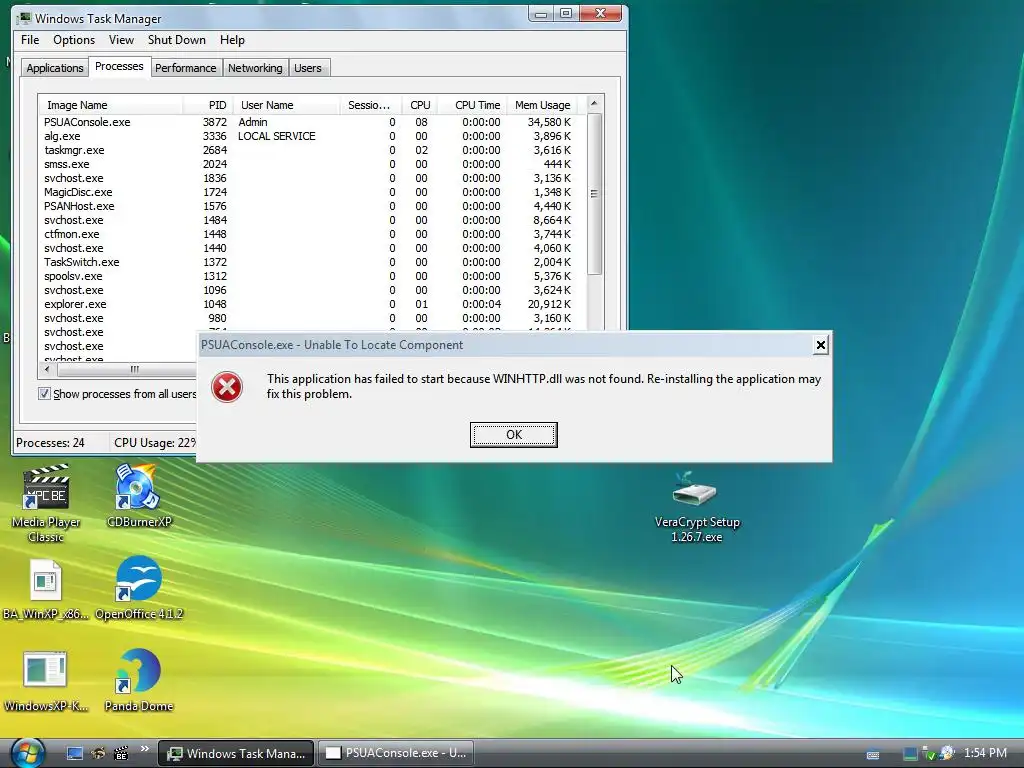Switch to the Networking tab
The image size is (1024, 768).
pyautogui.click(x=255, y=68)
